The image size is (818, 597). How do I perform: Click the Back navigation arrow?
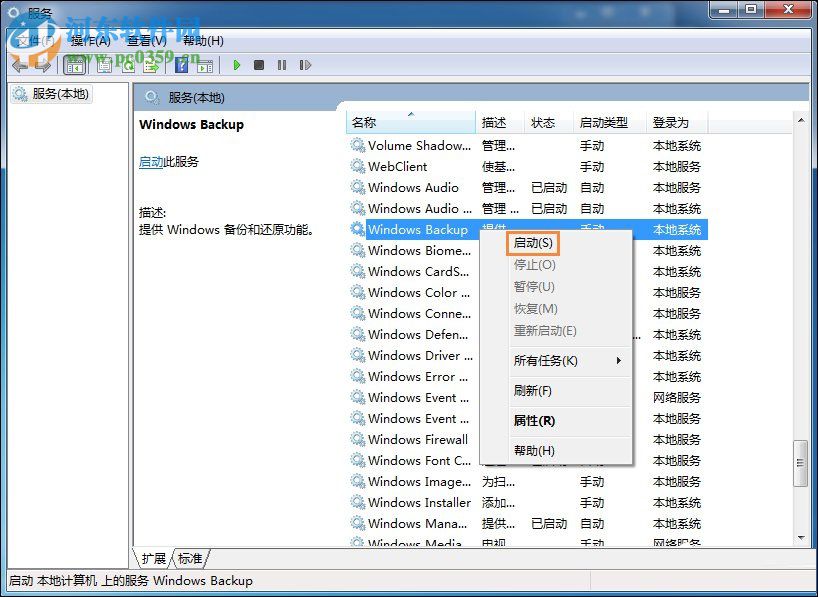tap(20, 65)
